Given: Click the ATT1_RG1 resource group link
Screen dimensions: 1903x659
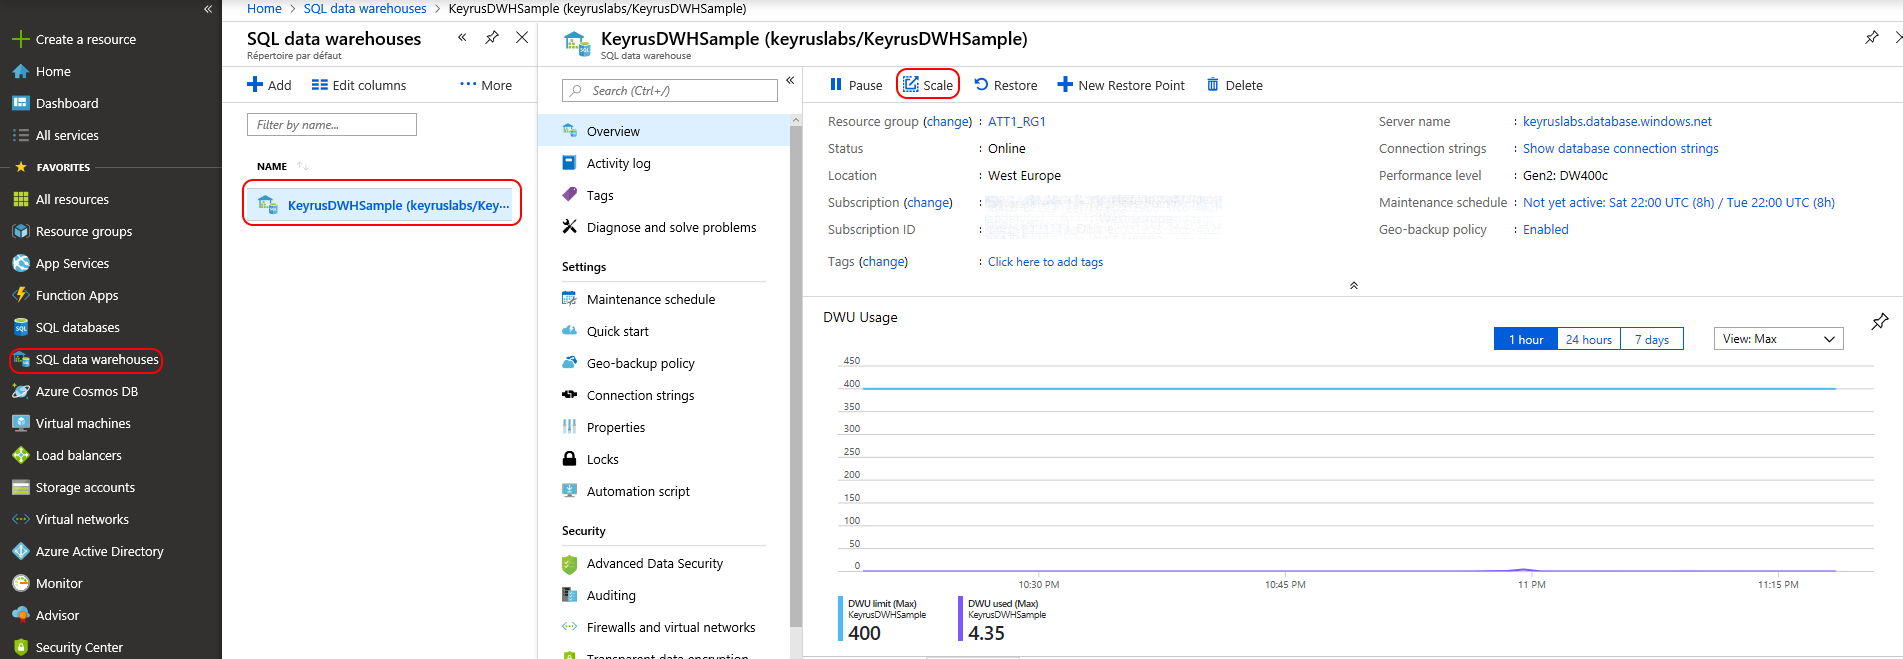Looking at the screenshot, I should (1017, 121).
